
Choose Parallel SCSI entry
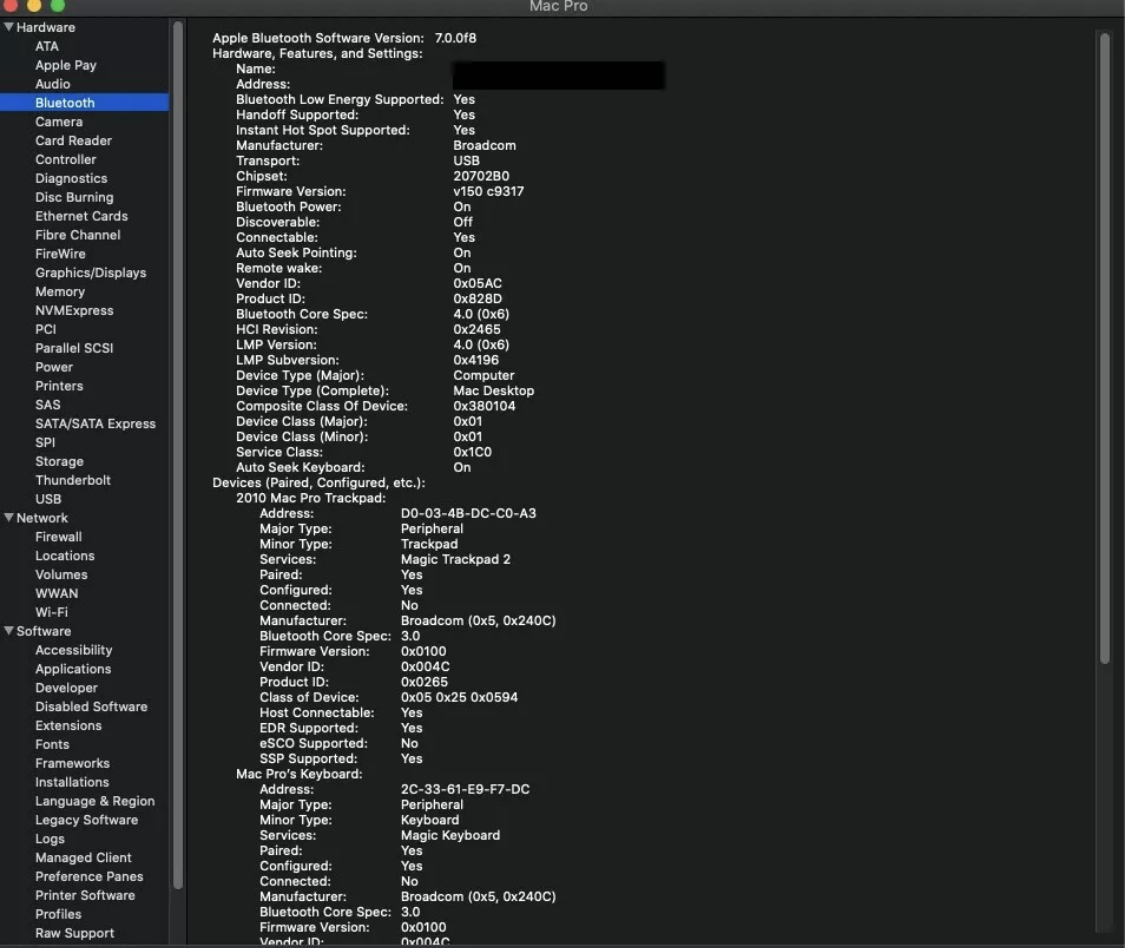tap(74, 348)
